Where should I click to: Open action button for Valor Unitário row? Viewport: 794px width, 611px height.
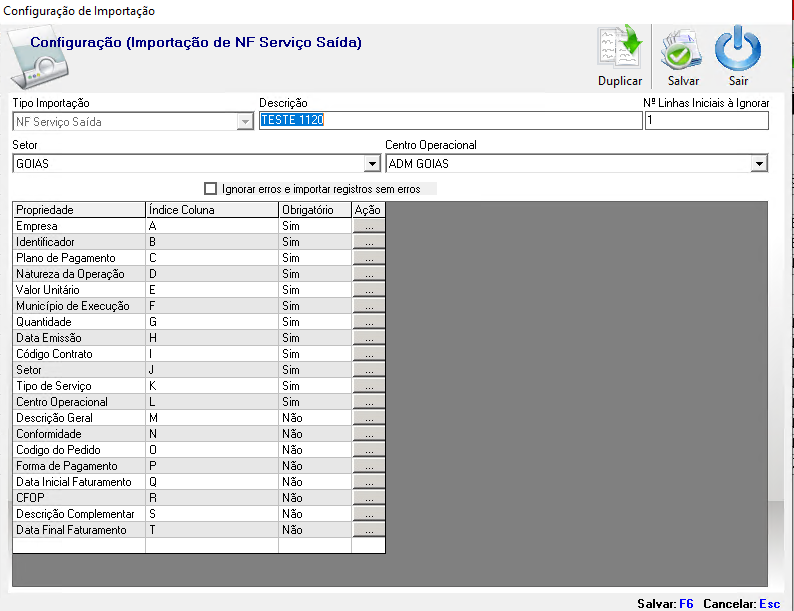pos(369,290)
